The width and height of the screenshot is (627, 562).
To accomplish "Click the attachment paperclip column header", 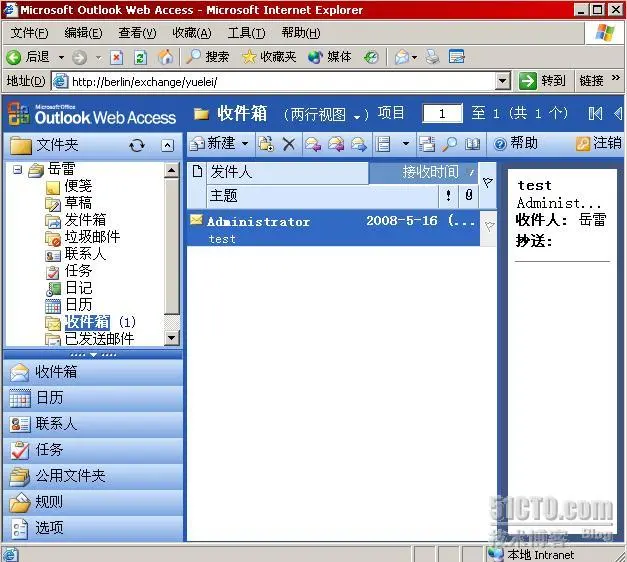I will coord(469,196).
